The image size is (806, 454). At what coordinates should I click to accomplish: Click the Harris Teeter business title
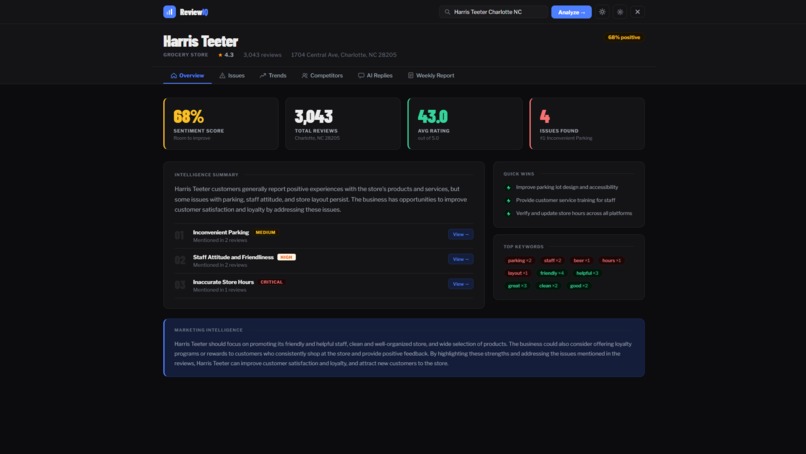click(200, 41)
